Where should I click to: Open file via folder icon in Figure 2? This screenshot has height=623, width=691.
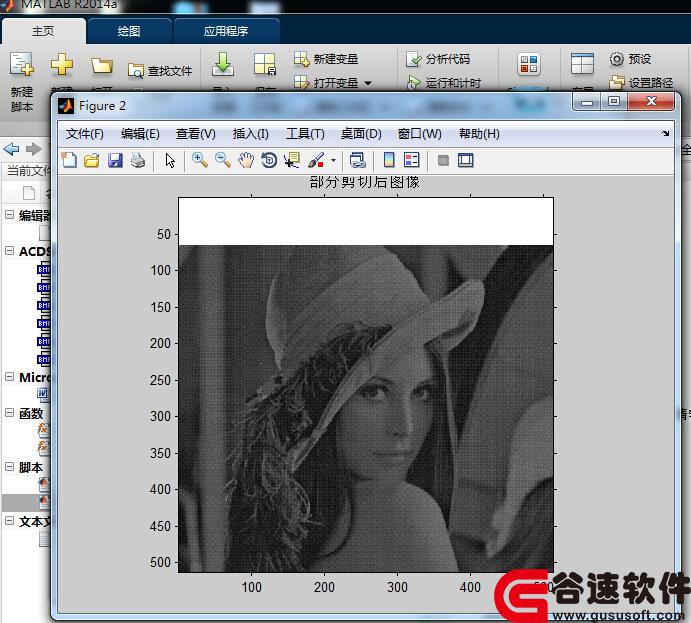point(92,160)
